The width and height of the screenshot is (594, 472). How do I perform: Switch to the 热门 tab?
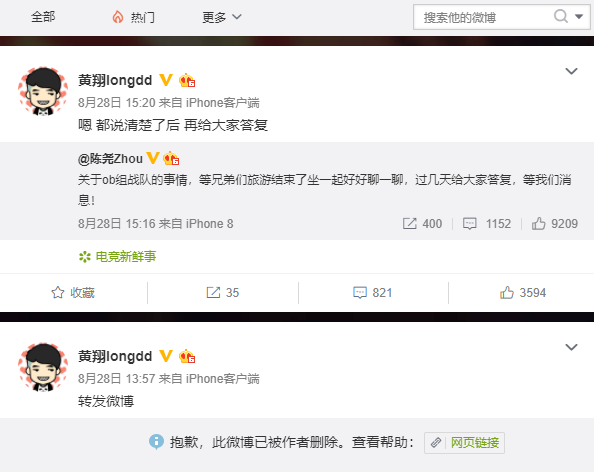pyautogui.click(x=133, y=17)
